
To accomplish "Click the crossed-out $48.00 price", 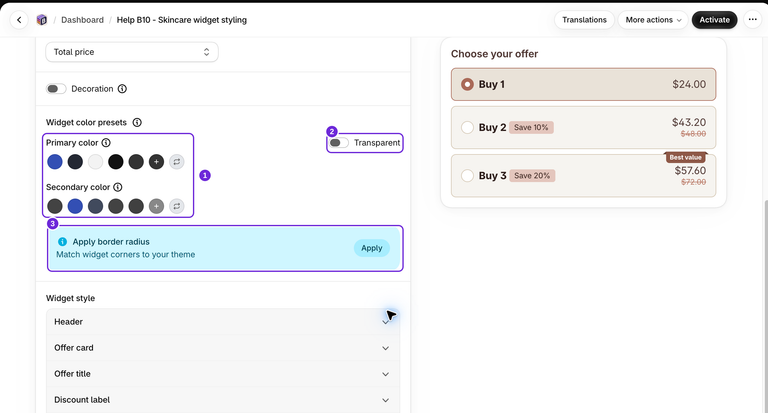I will [x=693, y=134].
